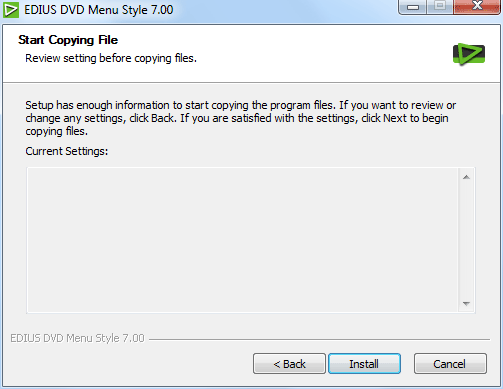Close the setup window with X
Viewport: 503px width, 389px height.
(477, 7)
